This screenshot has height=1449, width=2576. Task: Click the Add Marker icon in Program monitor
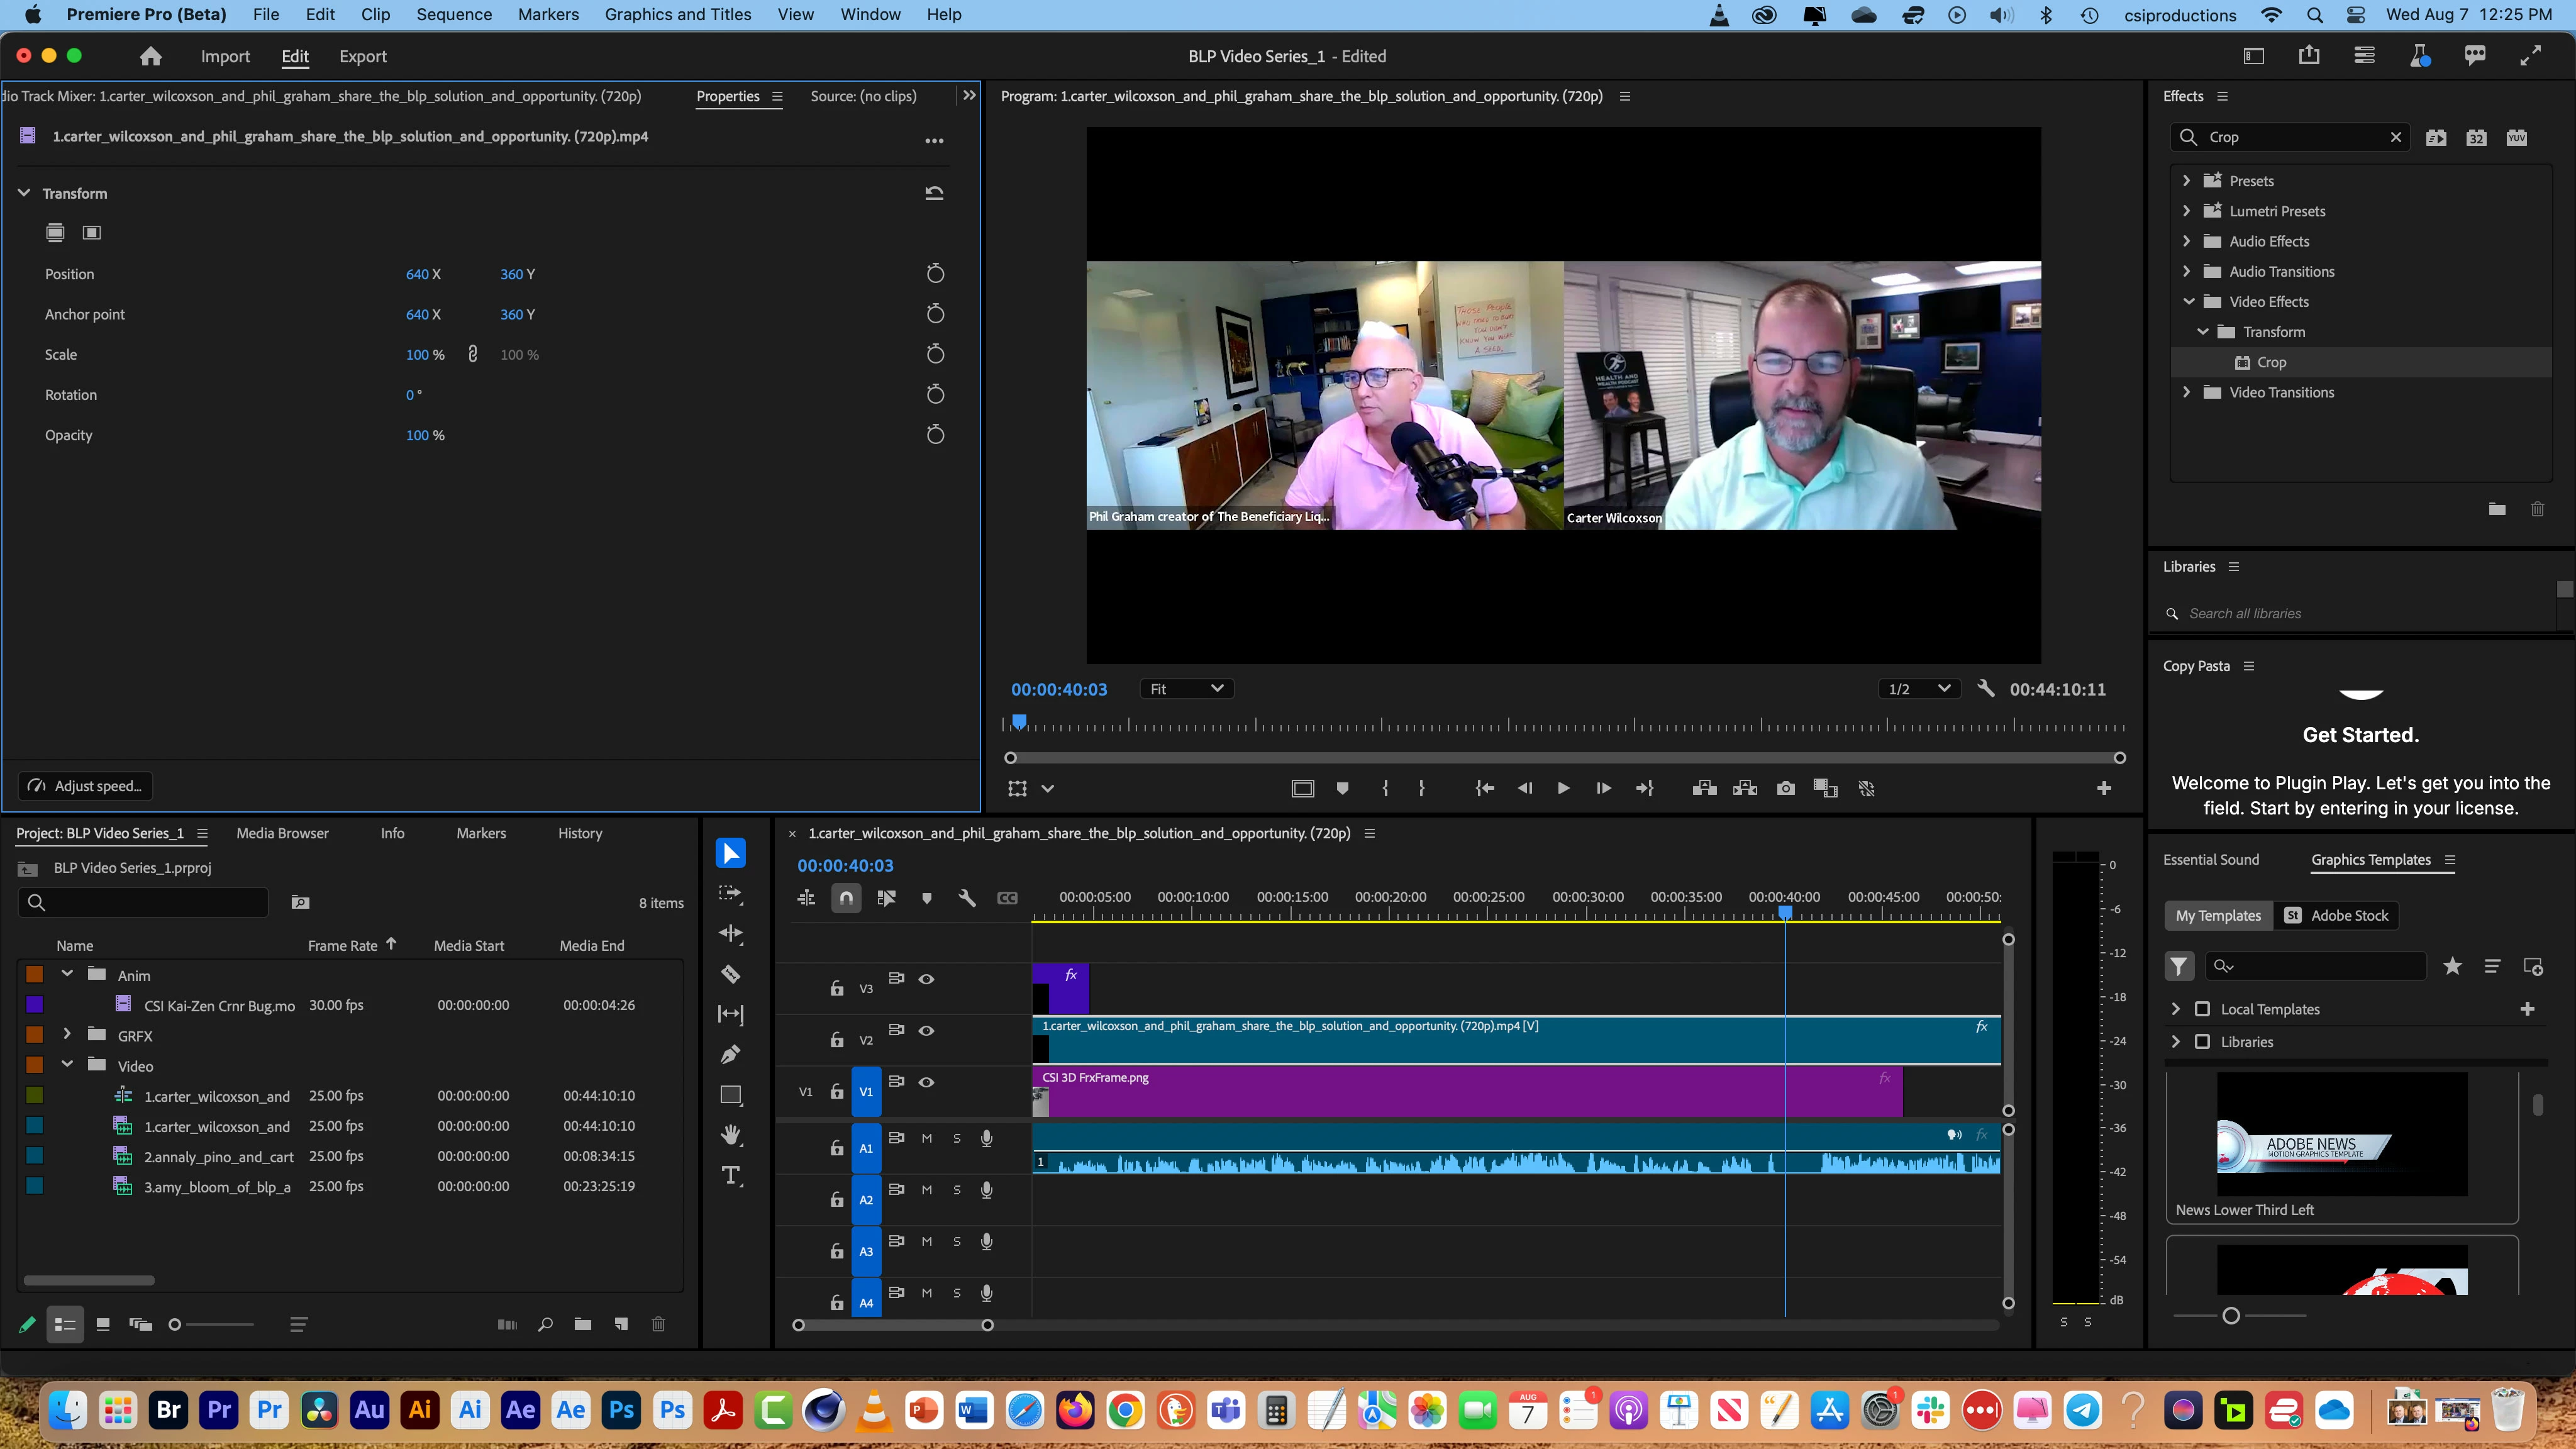coord(1342,789)
